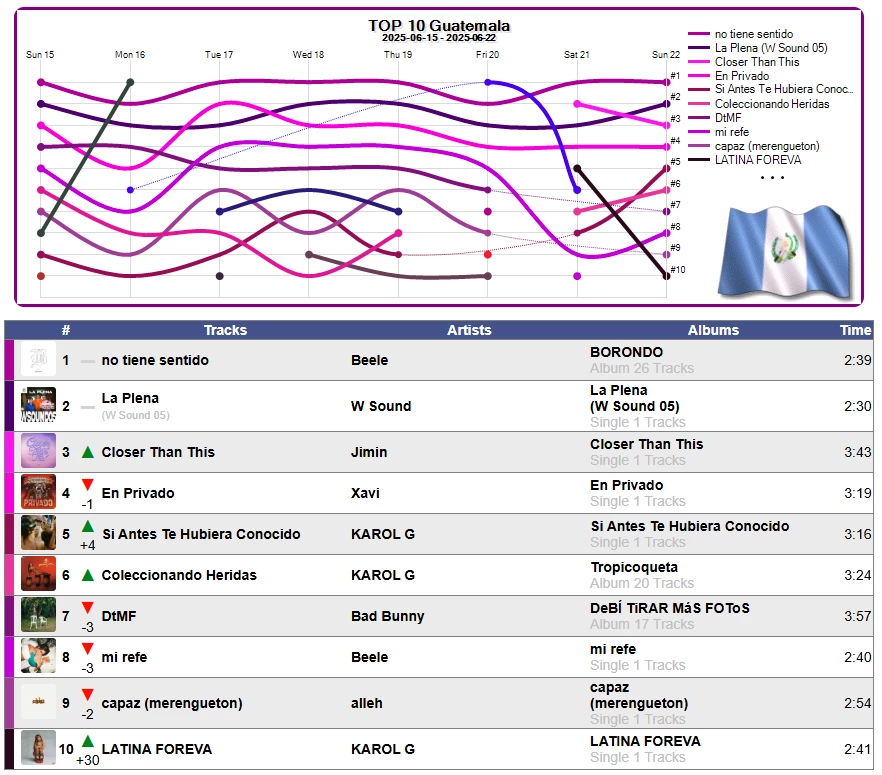Click the En Privado legend entry
Viewport: 882px width, 775px height.
click(x=741, y=76)
